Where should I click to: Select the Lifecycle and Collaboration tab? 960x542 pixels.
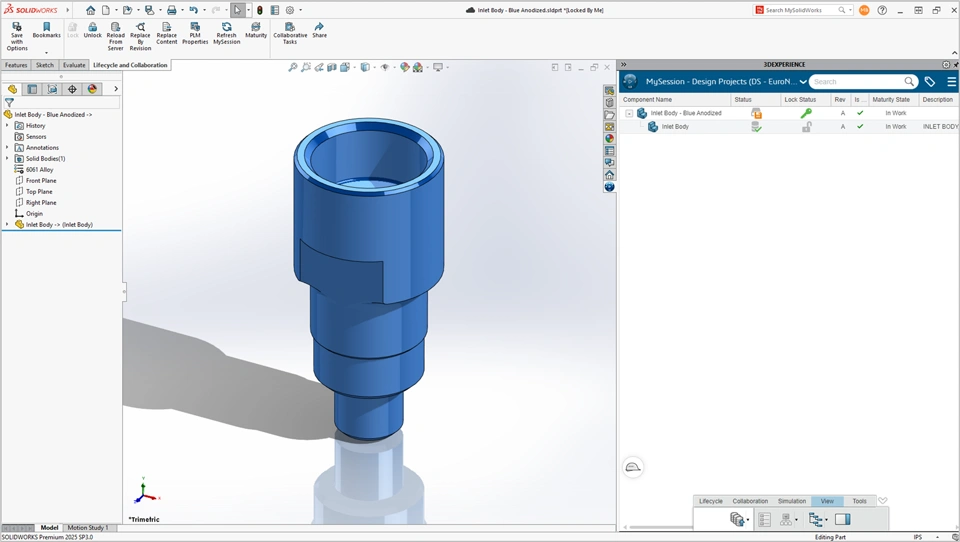coord(130,65)
